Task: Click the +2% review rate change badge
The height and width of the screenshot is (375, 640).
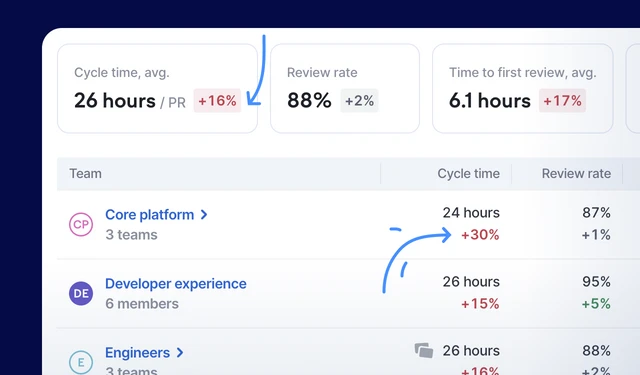Action: coord(359,100)
